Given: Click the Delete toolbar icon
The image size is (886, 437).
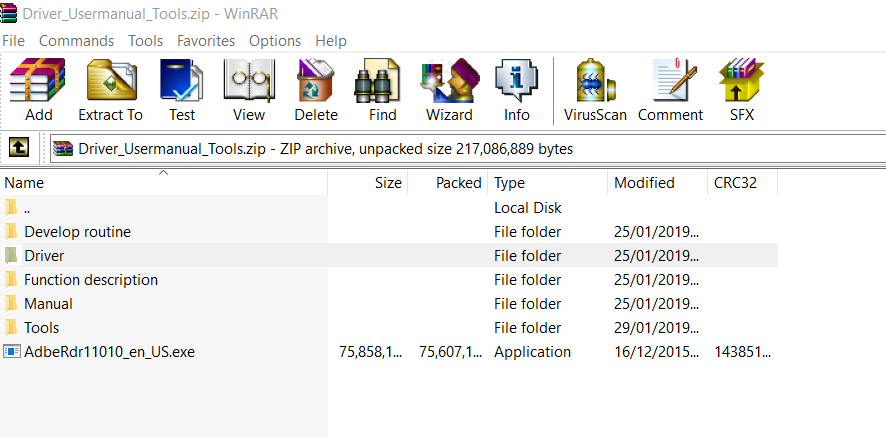Looking at the screenshot, I should (x=316, y=88).
